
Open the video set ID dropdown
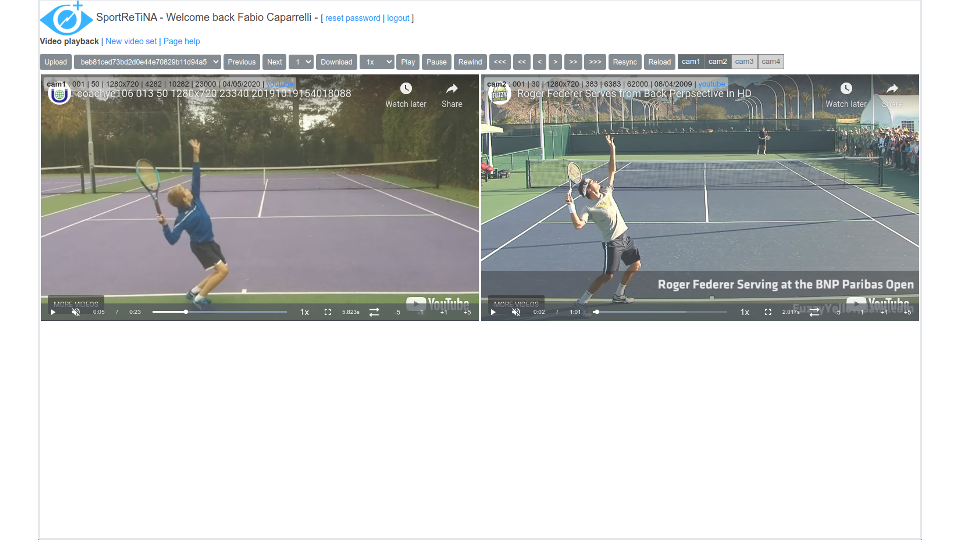coord(148,62)
